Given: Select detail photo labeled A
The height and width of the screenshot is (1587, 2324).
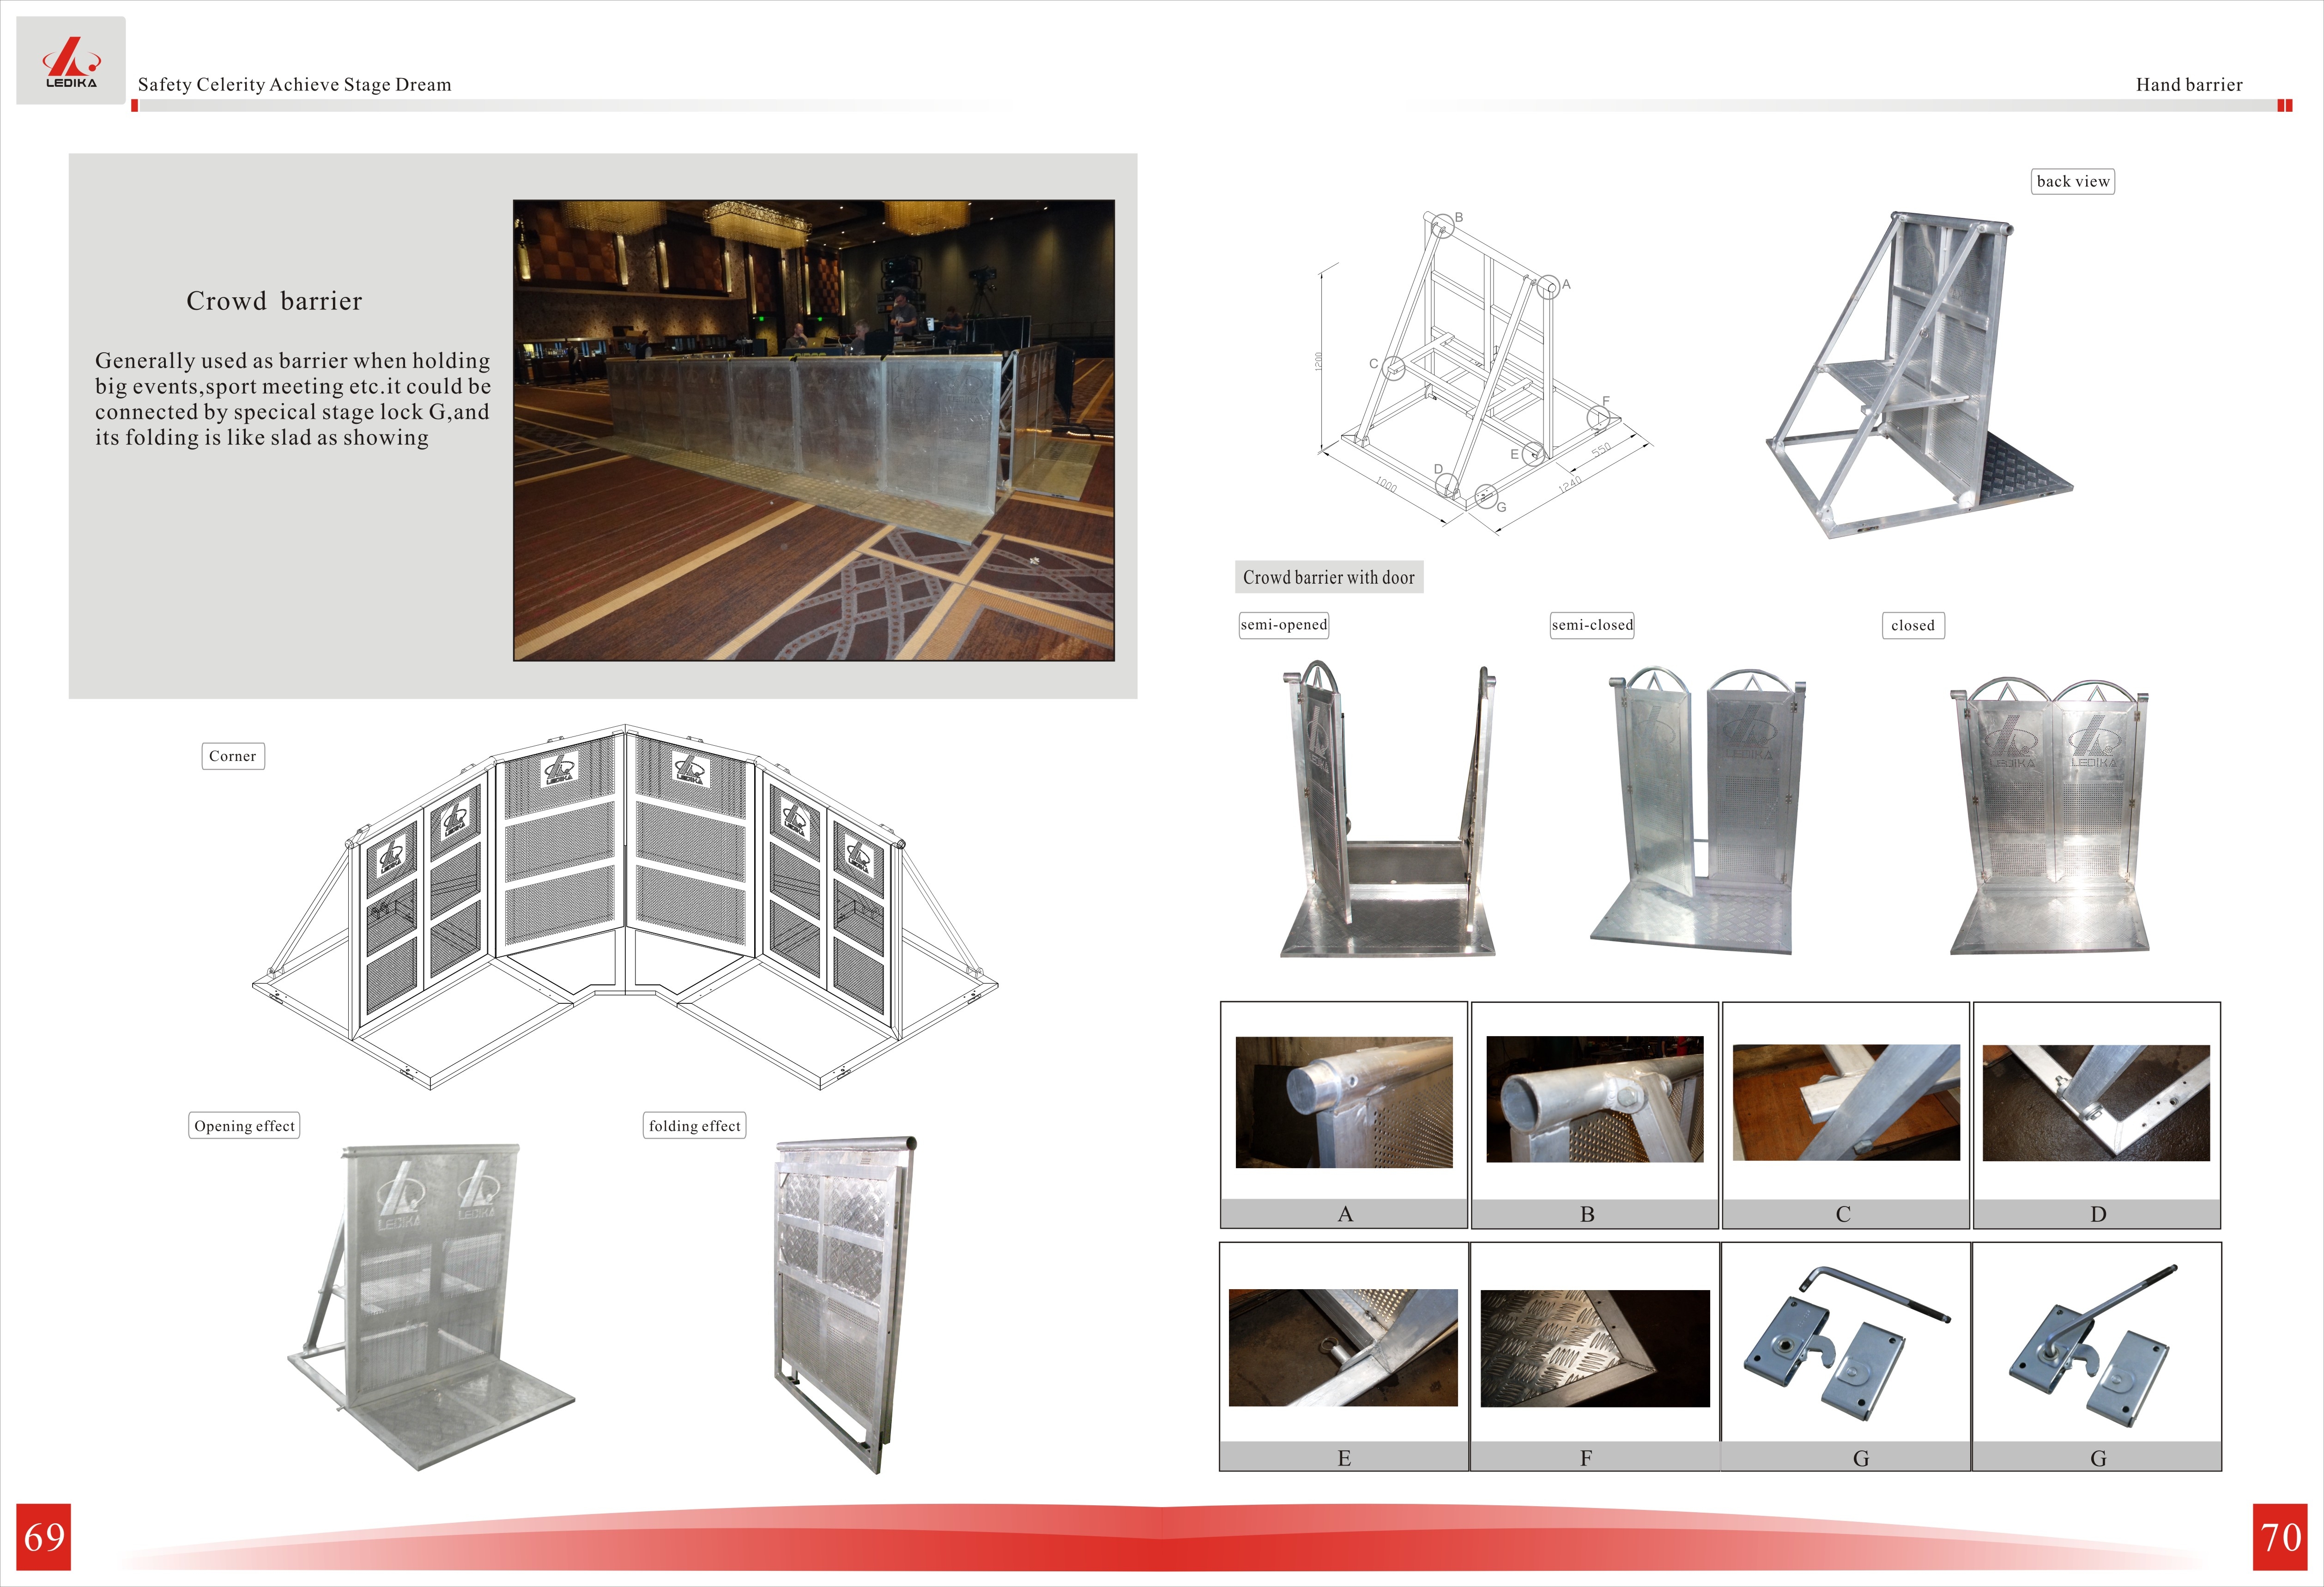Looking at the screenshot, I should 1343,1102.
